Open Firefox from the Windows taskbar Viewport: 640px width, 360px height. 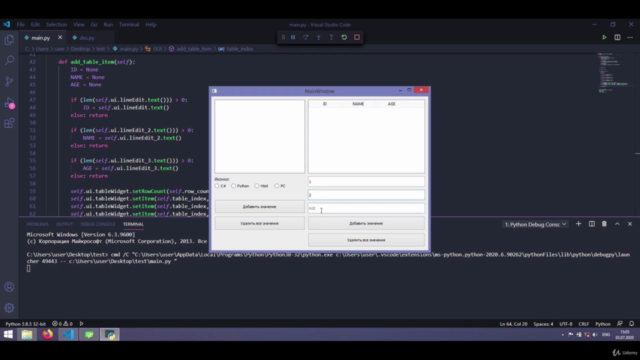pos(48,334)
